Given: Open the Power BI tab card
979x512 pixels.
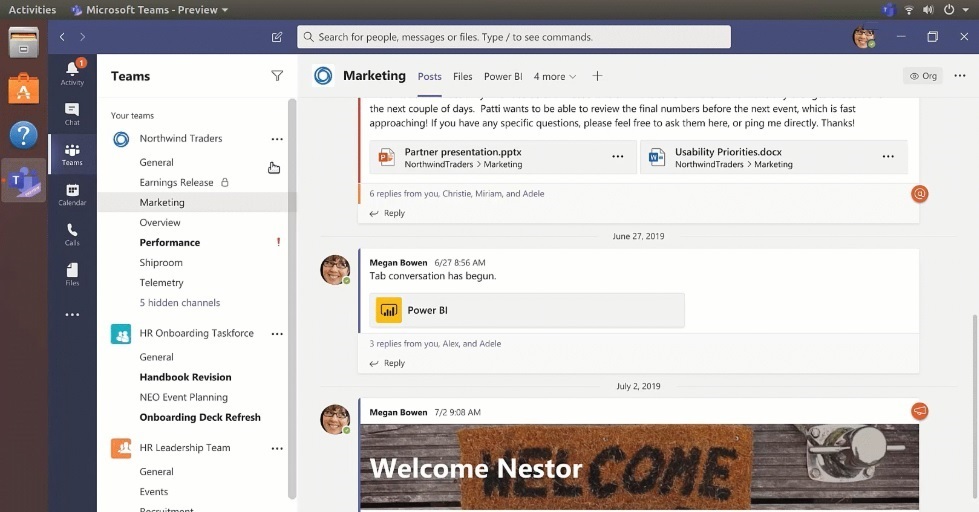Looking at the screenshot, I should (527, 310).
